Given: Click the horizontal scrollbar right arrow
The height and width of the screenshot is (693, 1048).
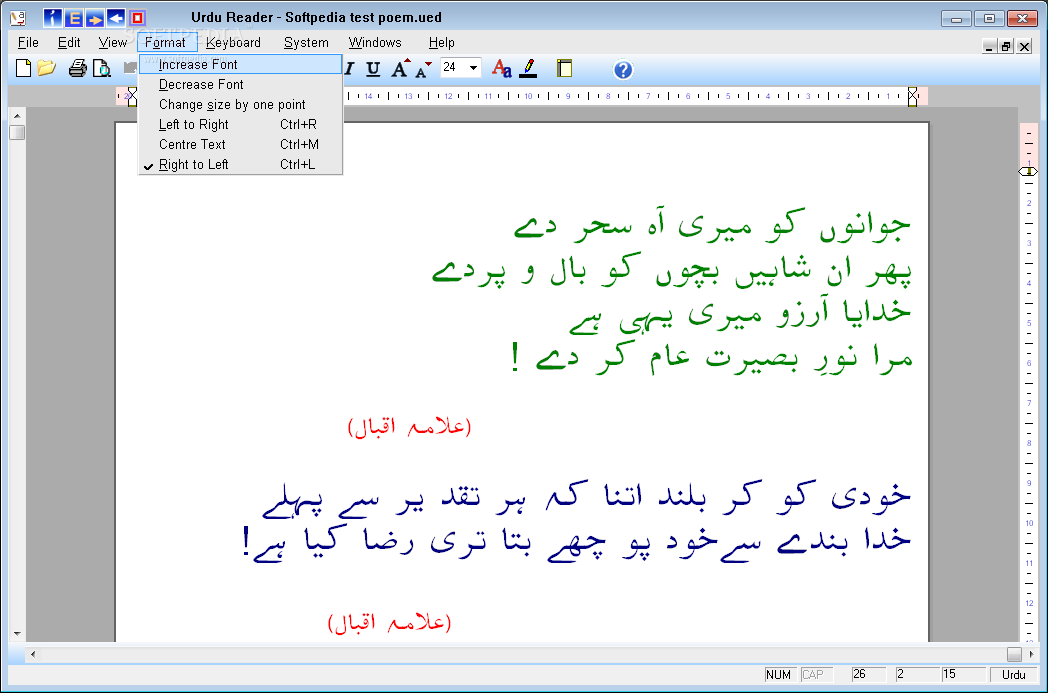Looking at the screenshot, I should pos(1031,654).
